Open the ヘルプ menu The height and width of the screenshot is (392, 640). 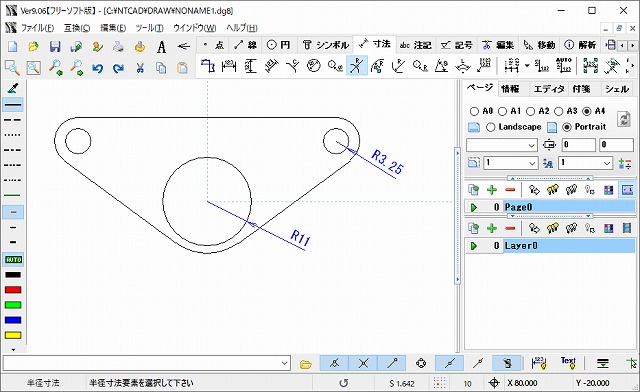[242, 28]
